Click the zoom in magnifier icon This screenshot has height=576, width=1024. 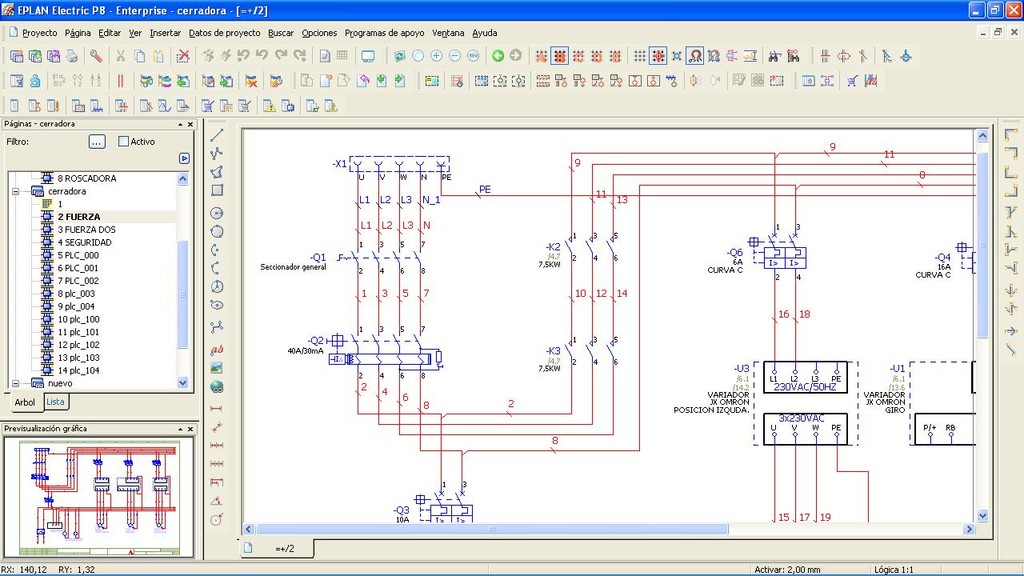click(x=436, y=56)
